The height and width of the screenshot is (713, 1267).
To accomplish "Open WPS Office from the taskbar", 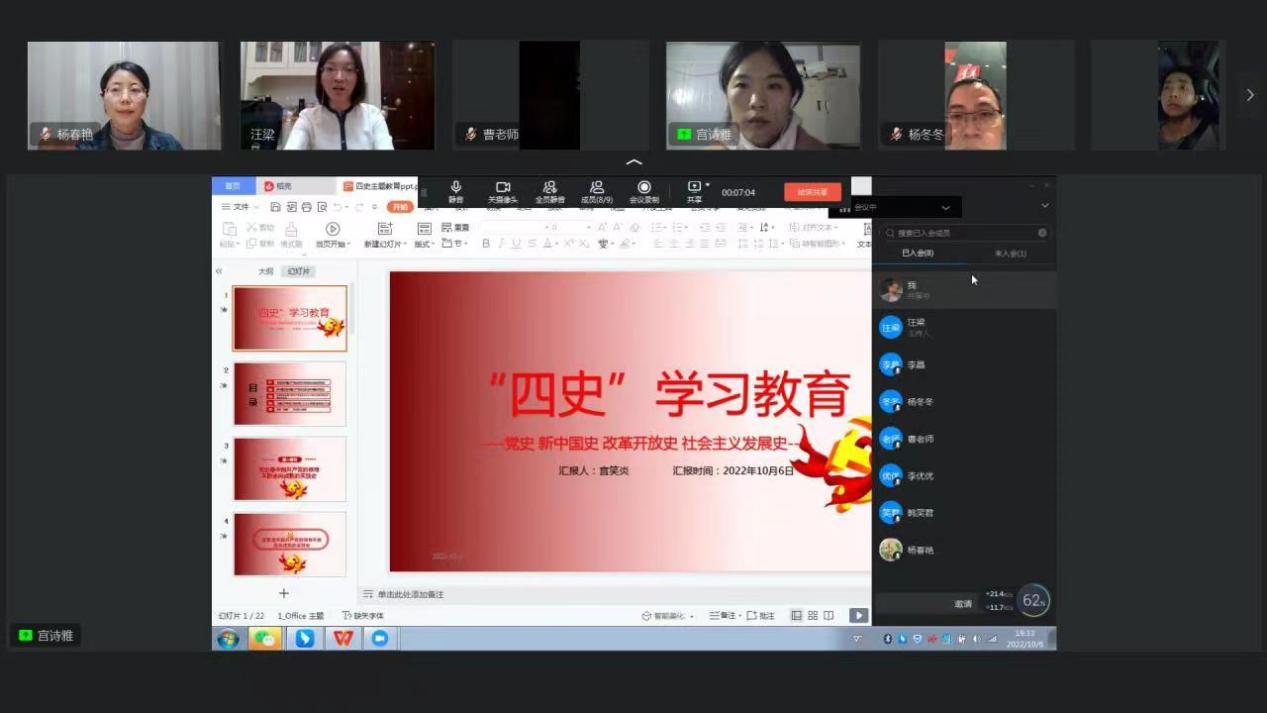I will click(x=343, y=638).
